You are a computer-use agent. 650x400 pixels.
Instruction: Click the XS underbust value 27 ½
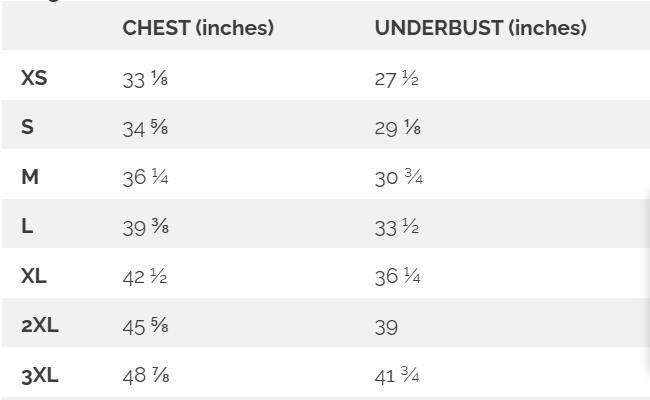point(397,80)
